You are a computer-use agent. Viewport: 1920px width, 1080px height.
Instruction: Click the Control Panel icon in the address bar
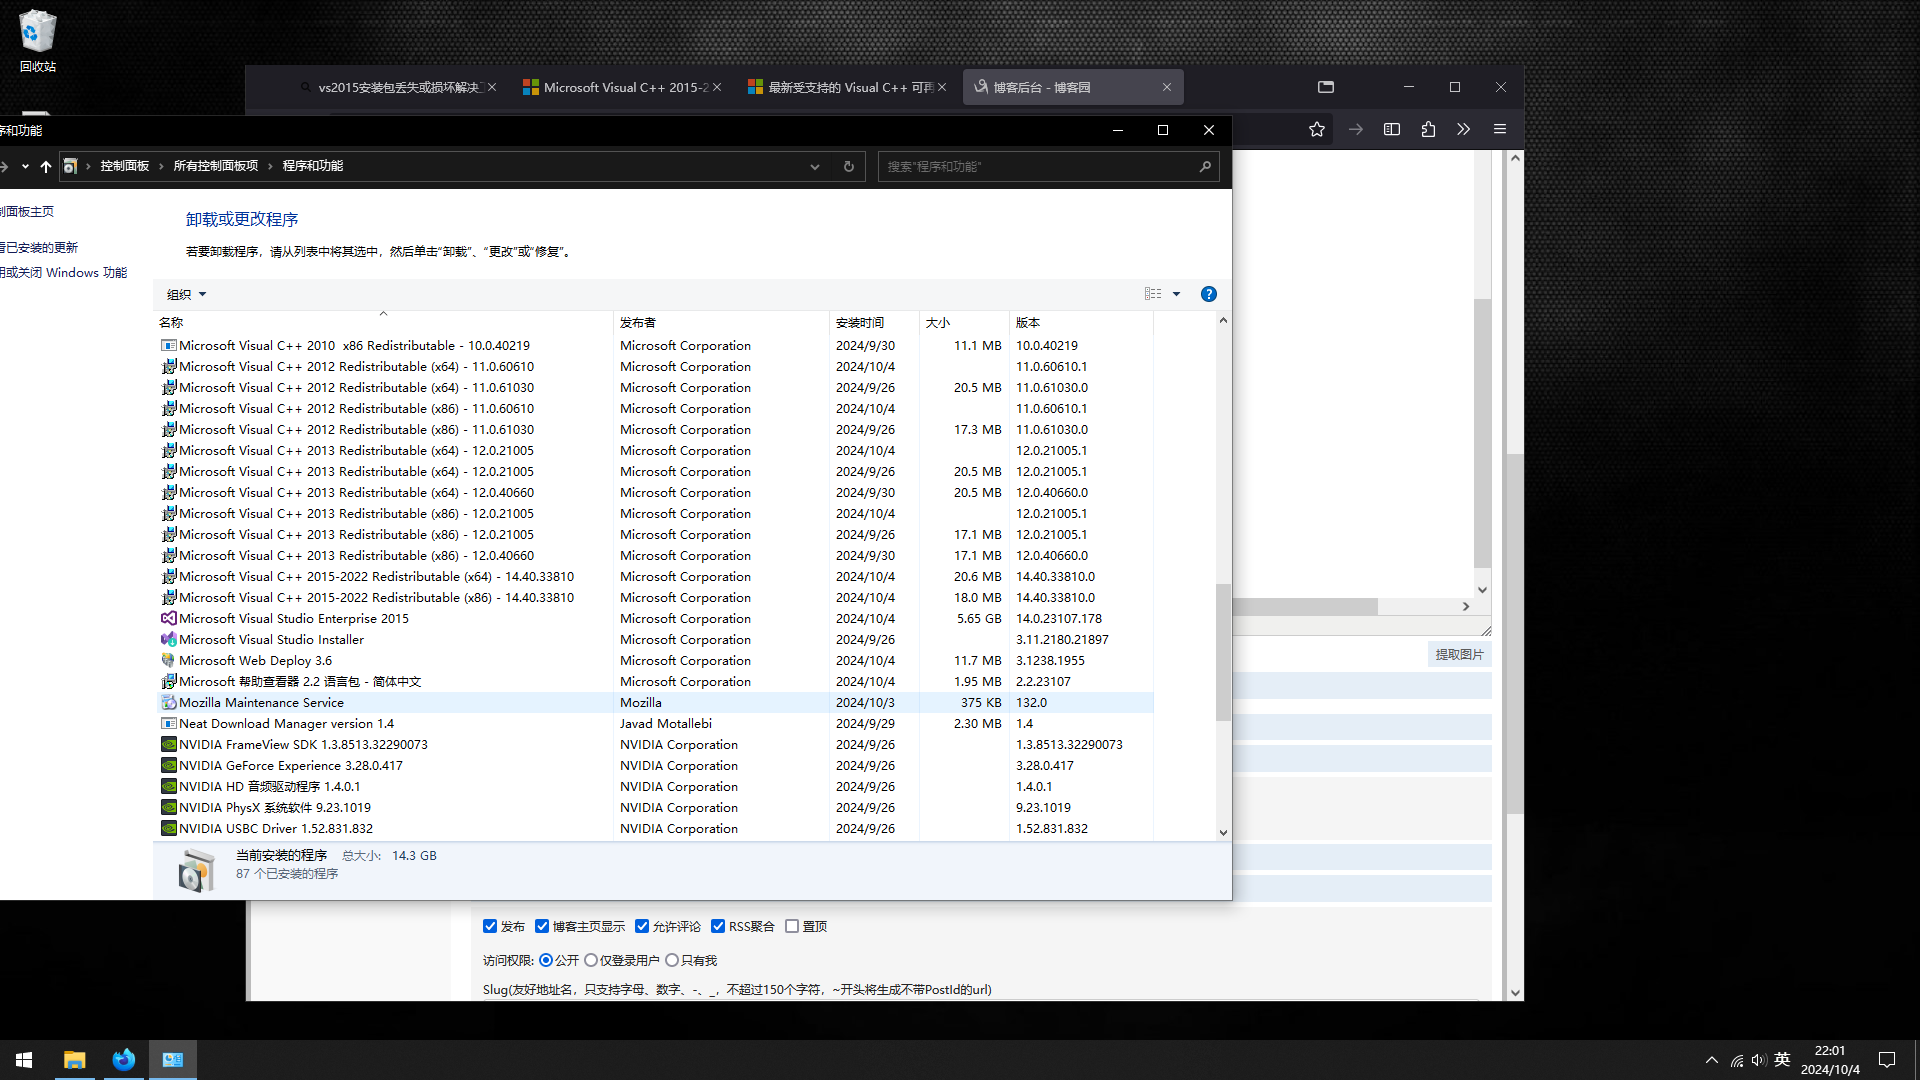click(x=70, y=166)
